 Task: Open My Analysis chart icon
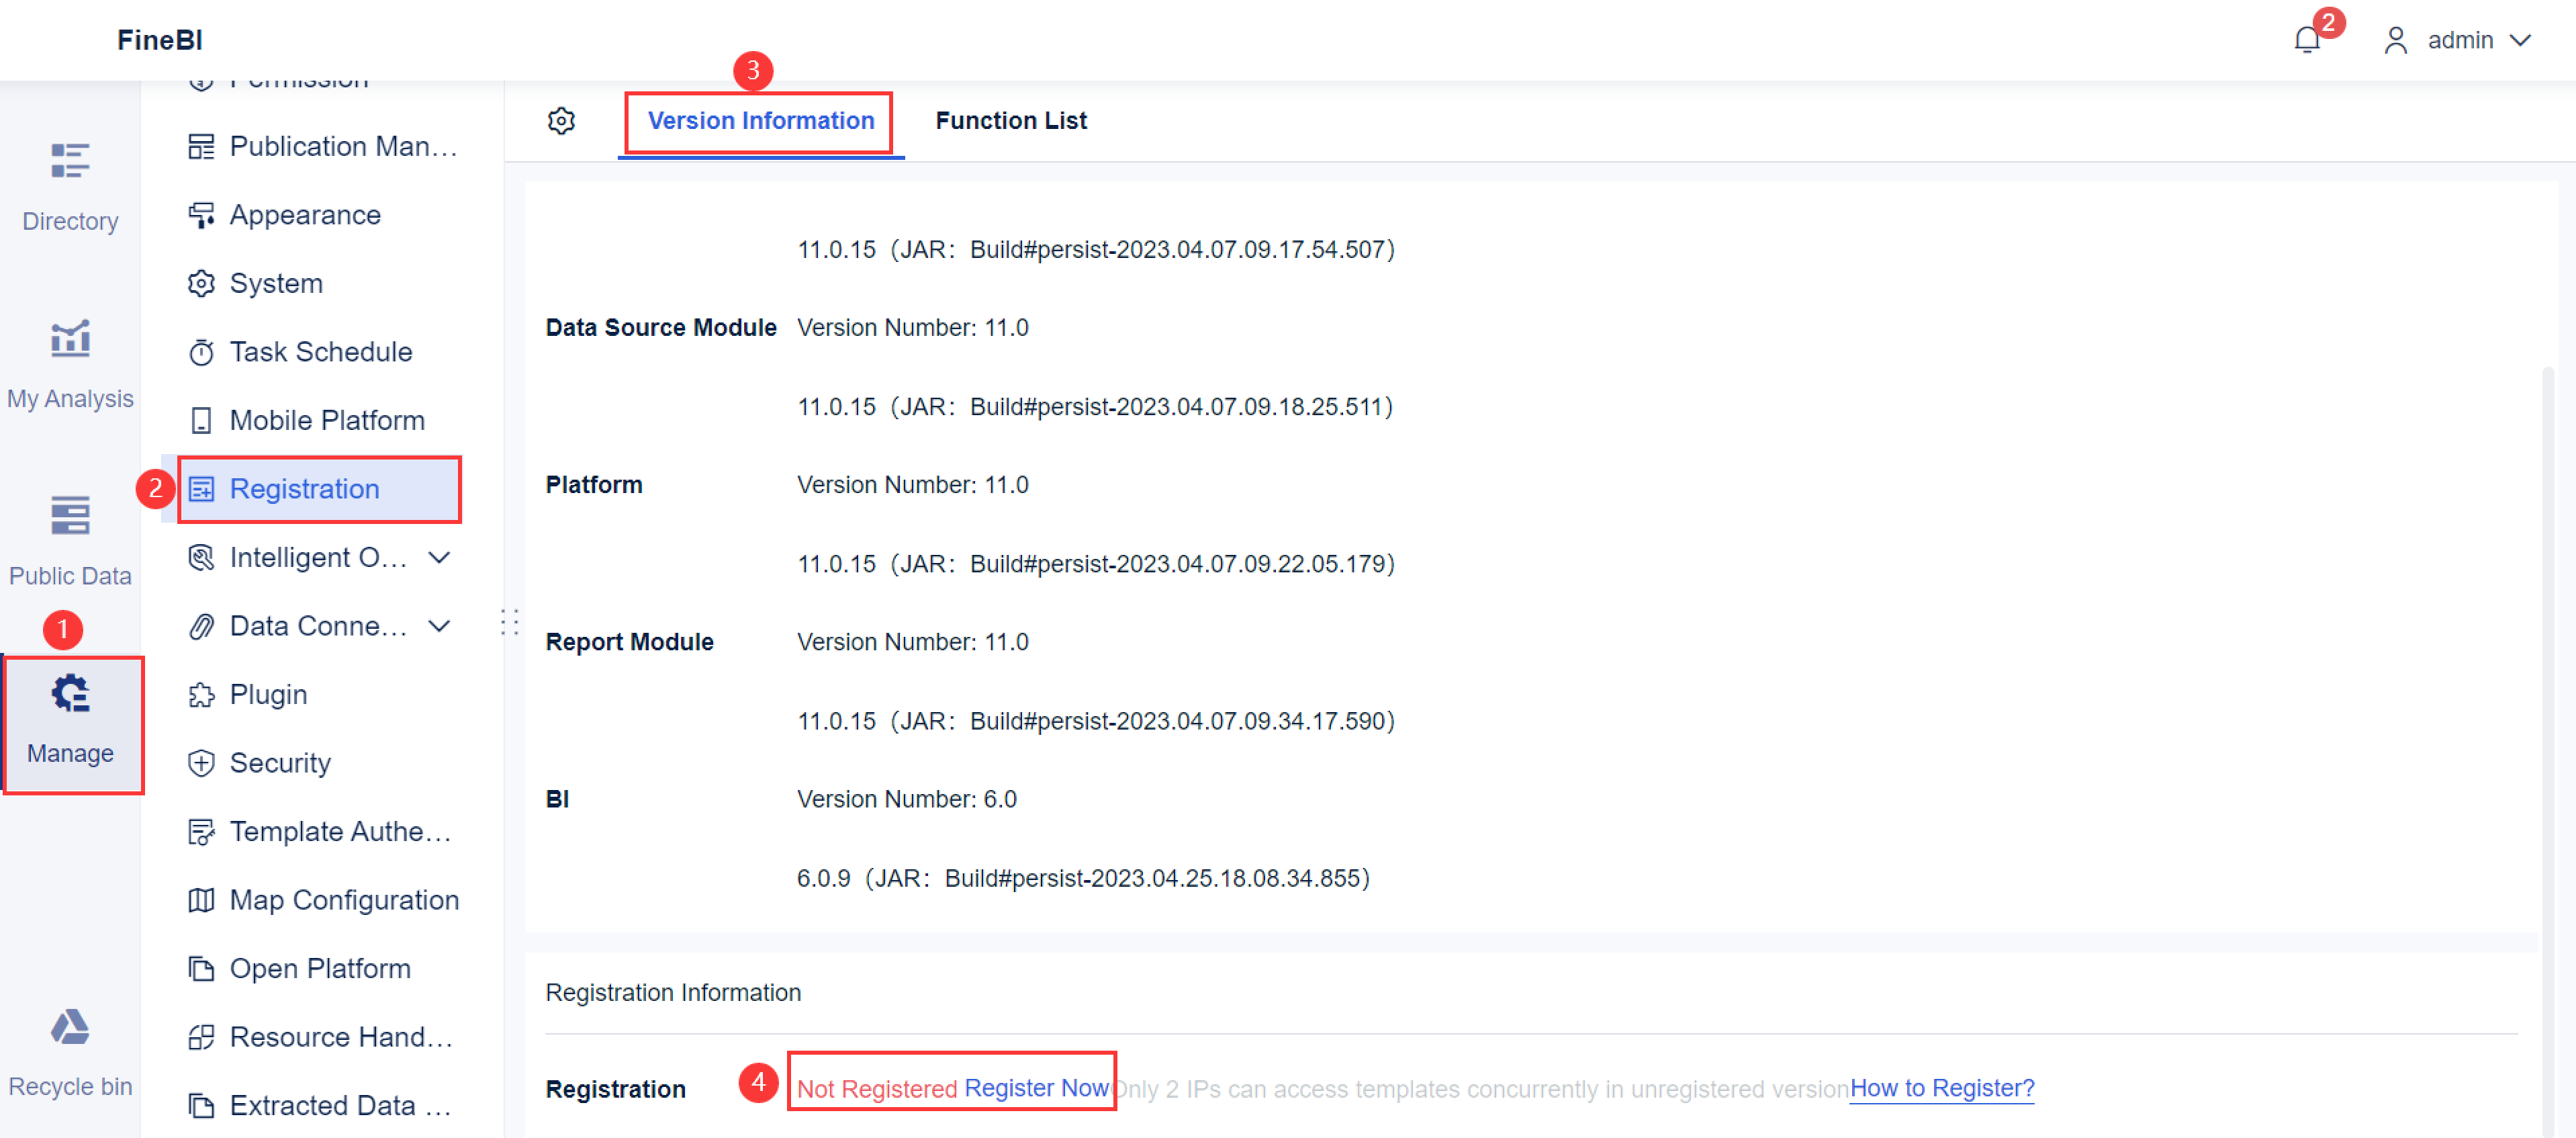coord(70,339)
